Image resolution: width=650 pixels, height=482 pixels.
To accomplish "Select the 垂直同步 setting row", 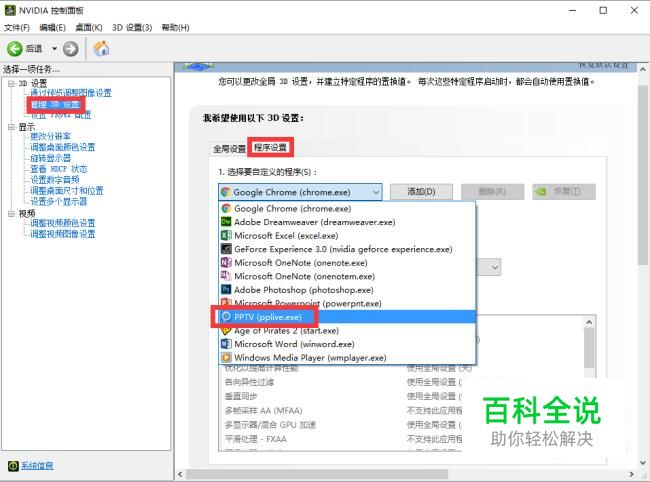I will pyautogui.click(x=344, y=396).
